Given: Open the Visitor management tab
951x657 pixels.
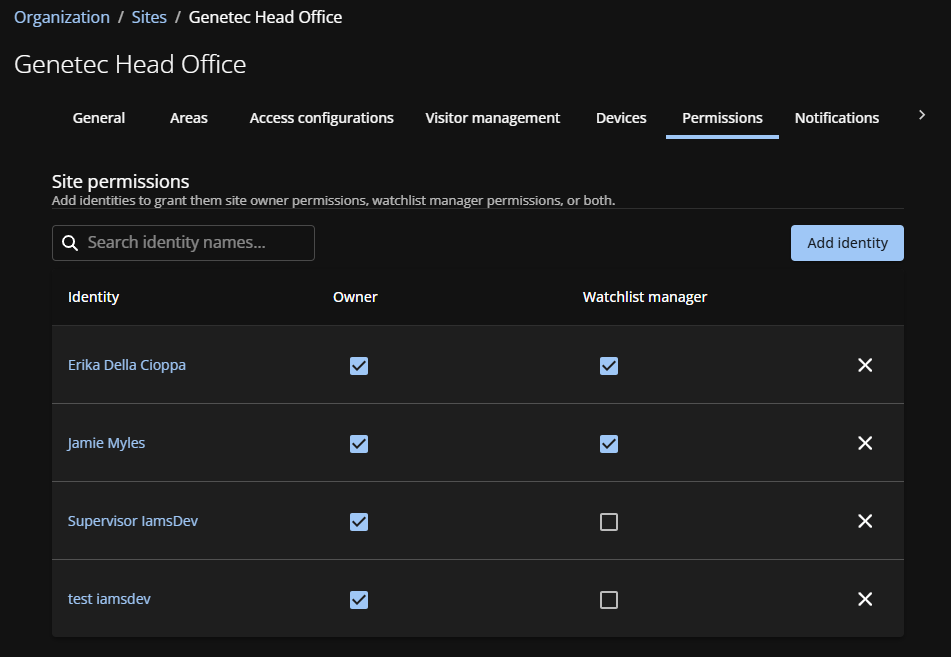Looking at the screenshot, I should (492, 118).
